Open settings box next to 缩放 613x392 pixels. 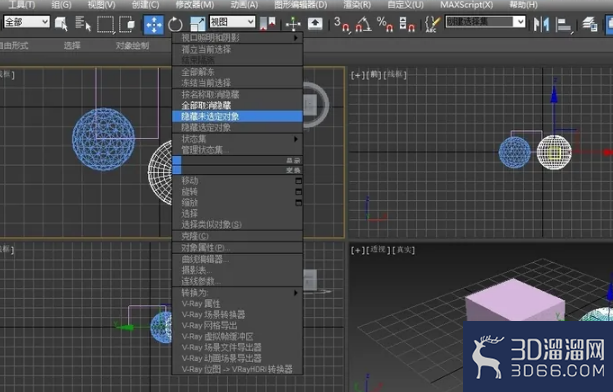pos(299,203)
